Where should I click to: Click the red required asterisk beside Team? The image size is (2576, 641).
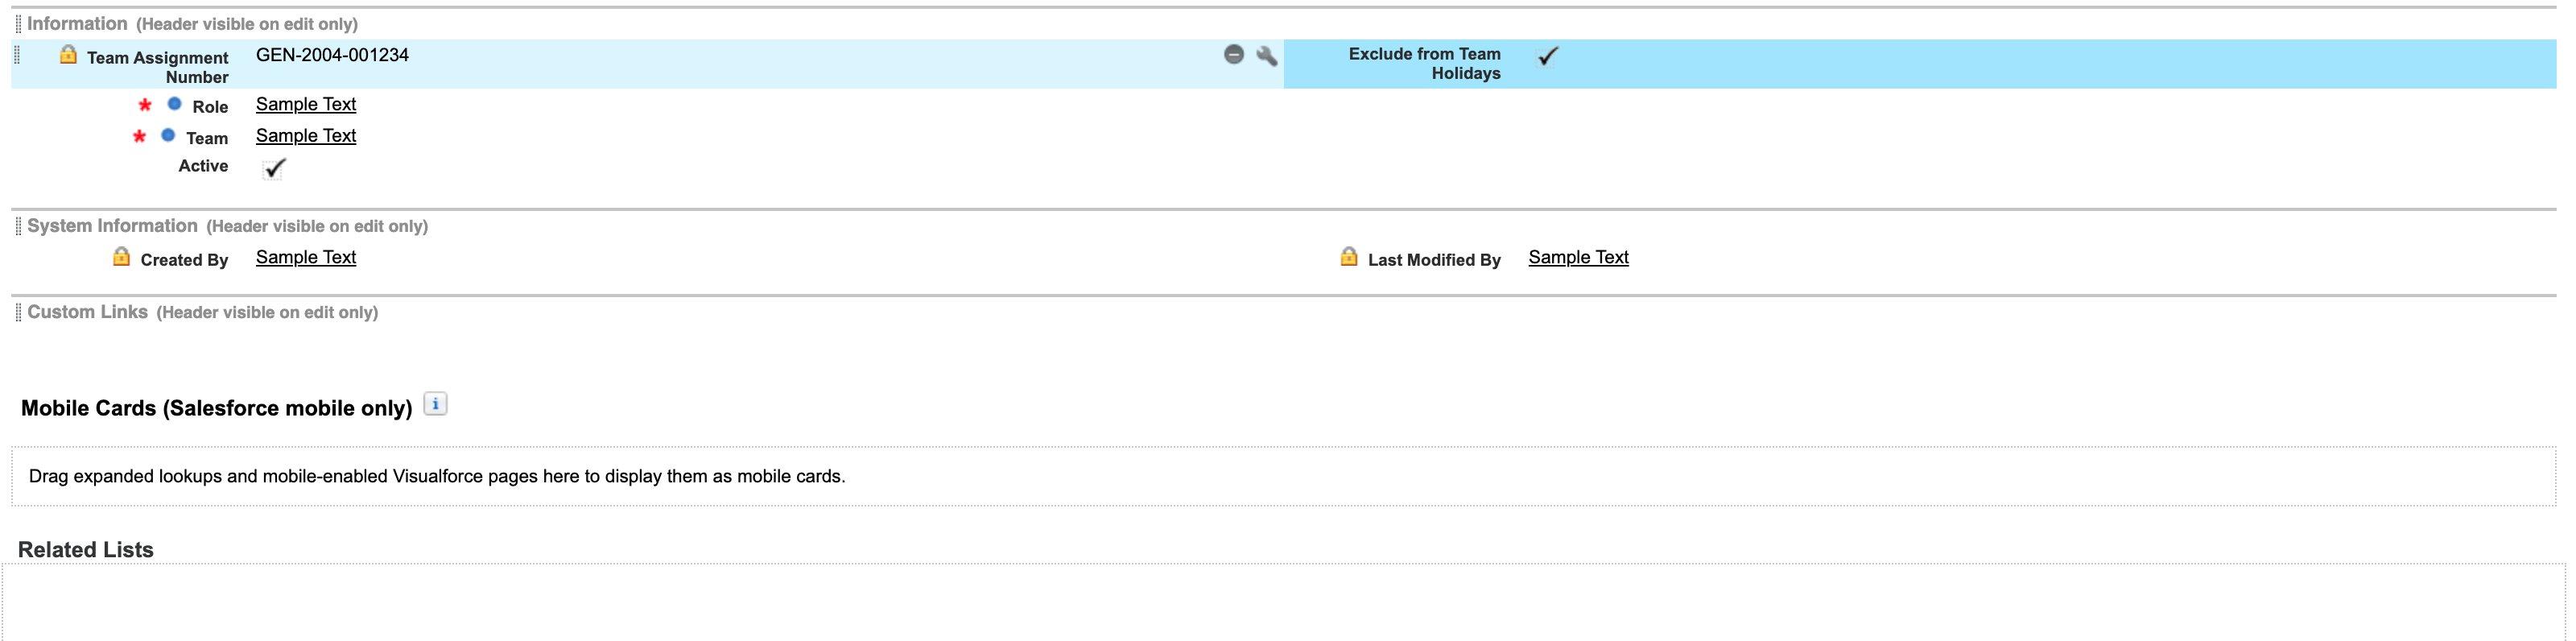tap(139, 136)
